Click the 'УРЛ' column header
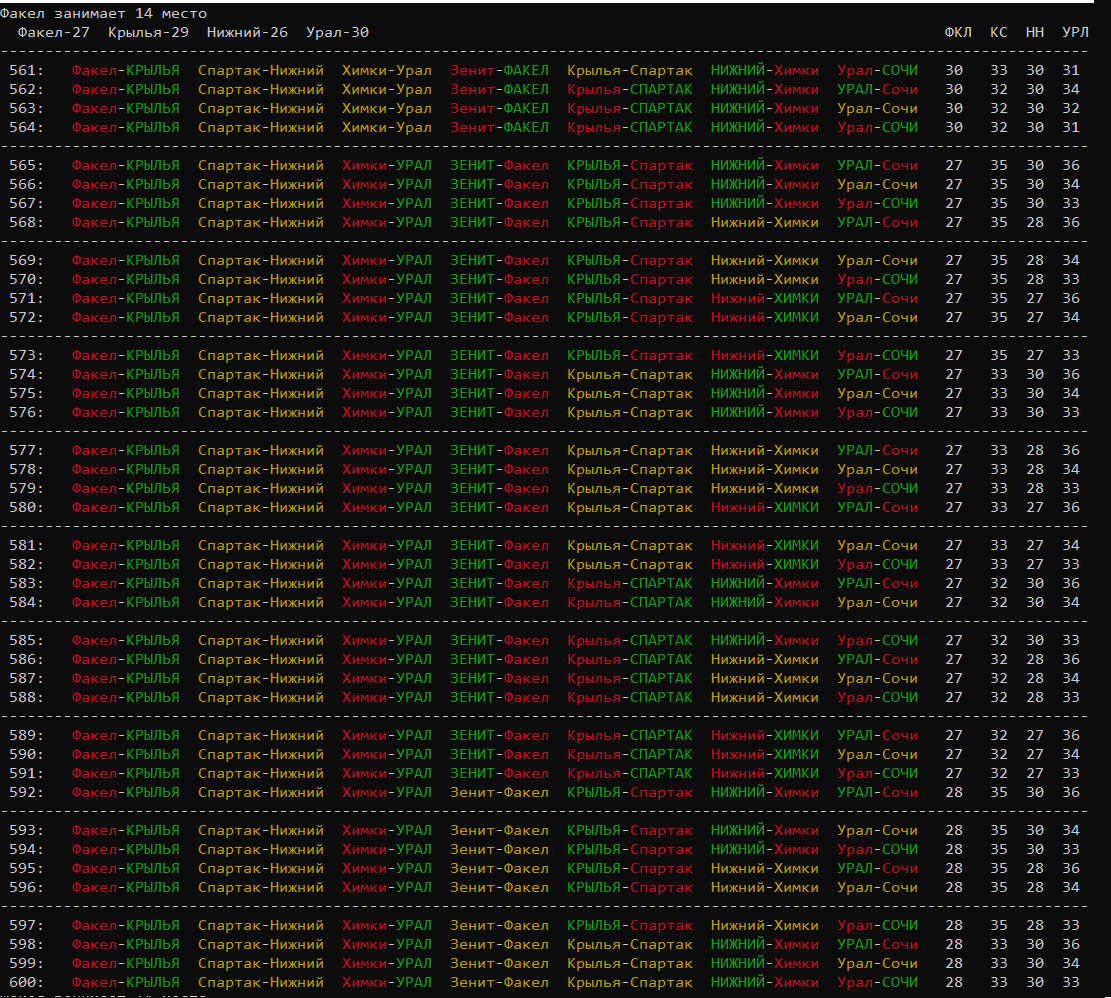This screenshot has height=998, width=1111. tap(1075, 33)
